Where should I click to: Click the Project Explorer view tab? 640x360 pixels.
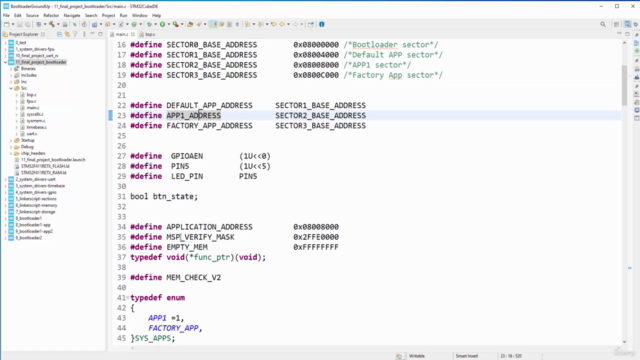pyautogui.click(x=23, y=34)
